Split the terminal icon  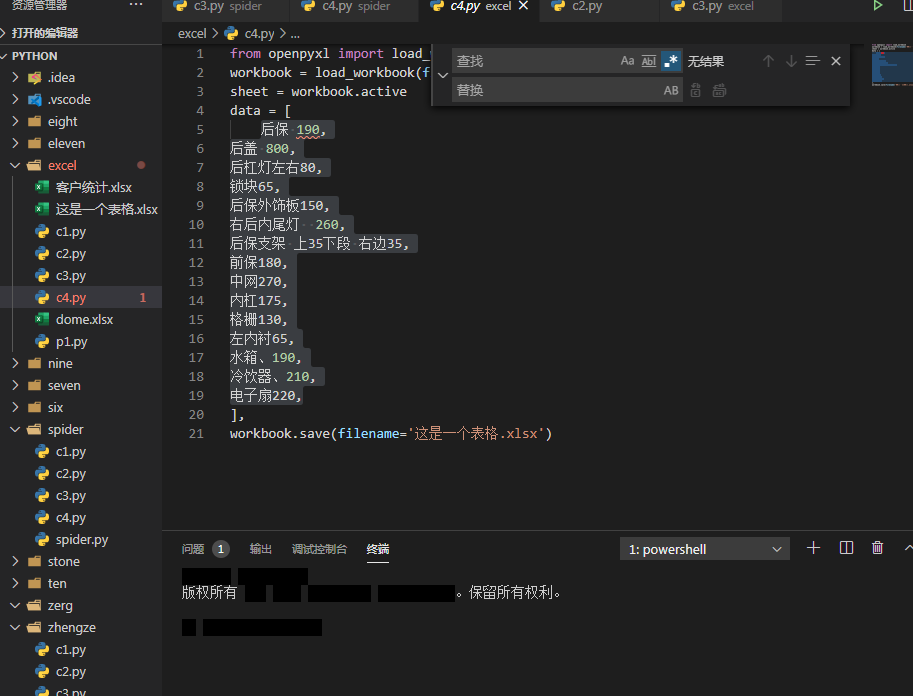(846, 548)
